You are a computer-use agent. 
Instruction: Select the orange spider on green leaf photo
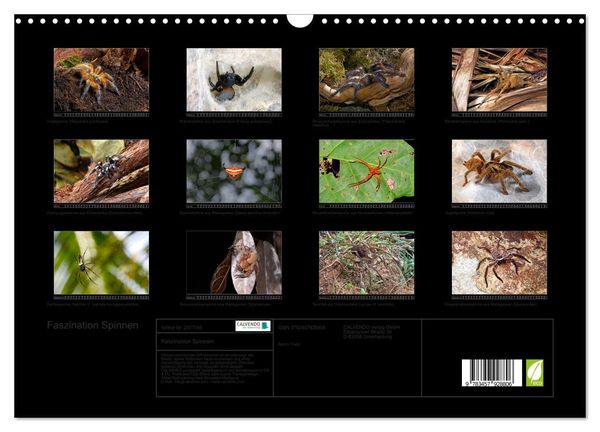click(367, 171)
